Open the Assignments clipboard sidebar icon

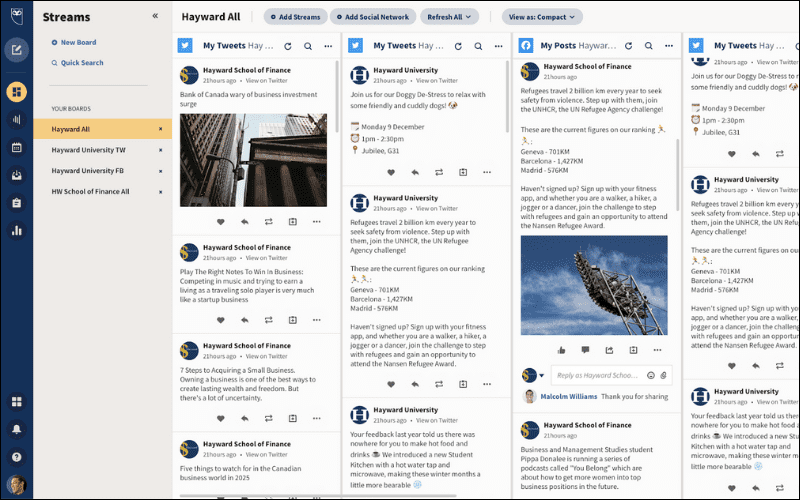tap(16, 203)
